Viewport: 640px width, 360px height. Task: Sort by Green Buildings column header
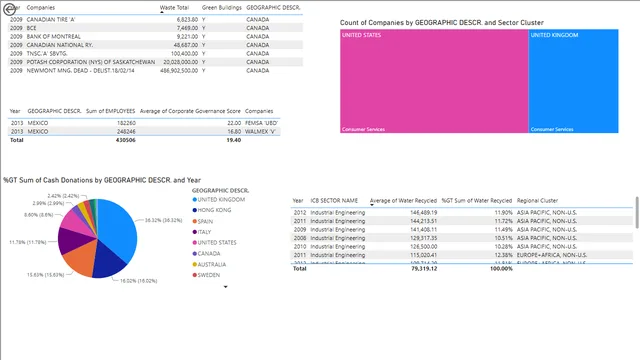click(x=222, y=7)
